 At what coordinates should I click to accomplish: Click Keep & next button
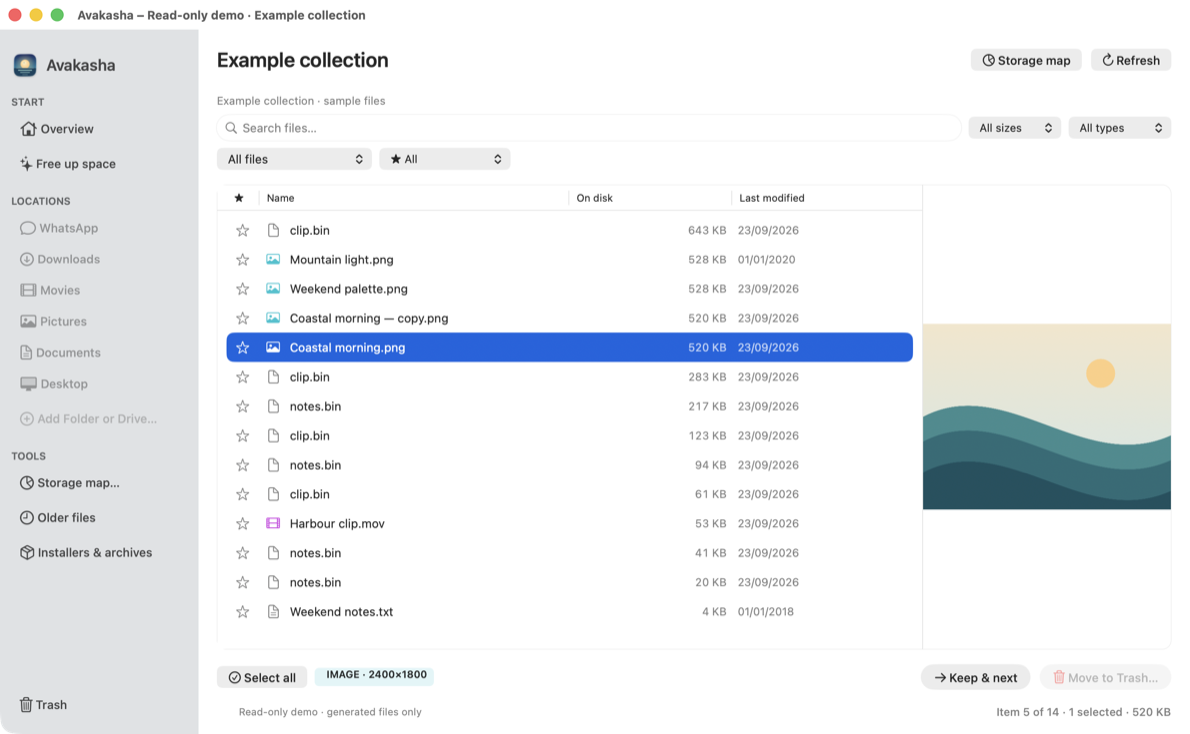click(x=975, y=677)
